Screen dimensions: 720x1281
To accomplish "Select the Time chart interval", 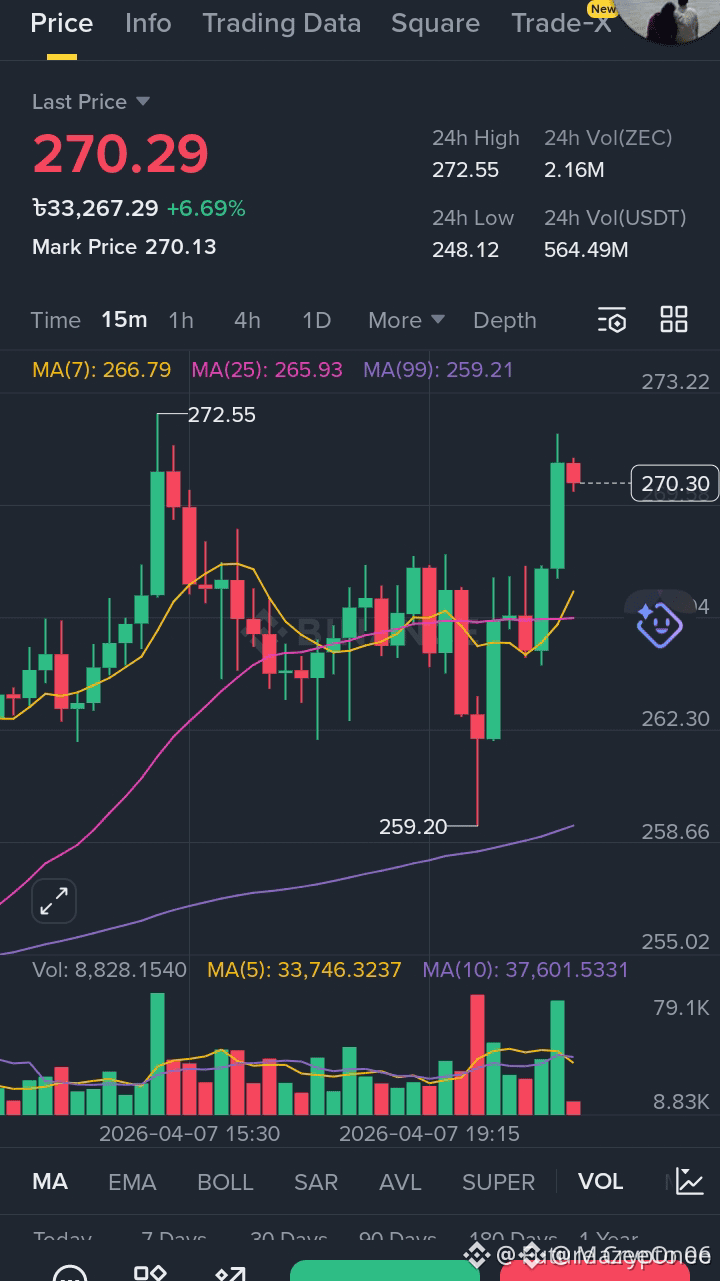I will (56, 320).
